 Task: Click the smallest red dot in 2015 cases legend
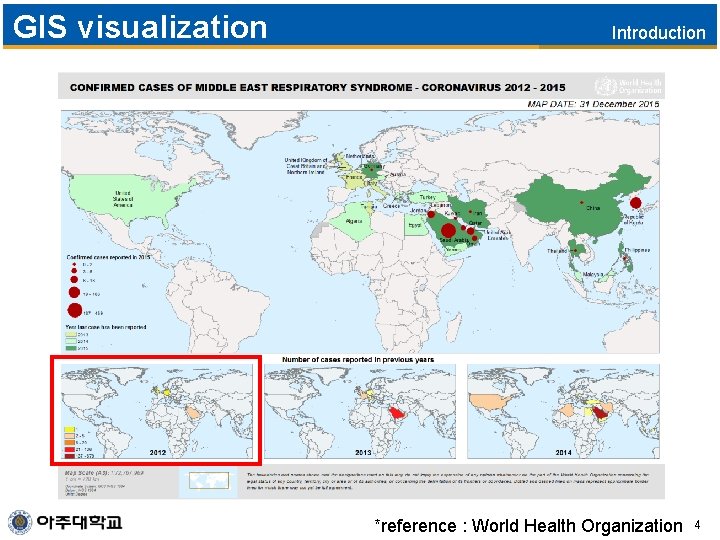click(x=74, y=264)
